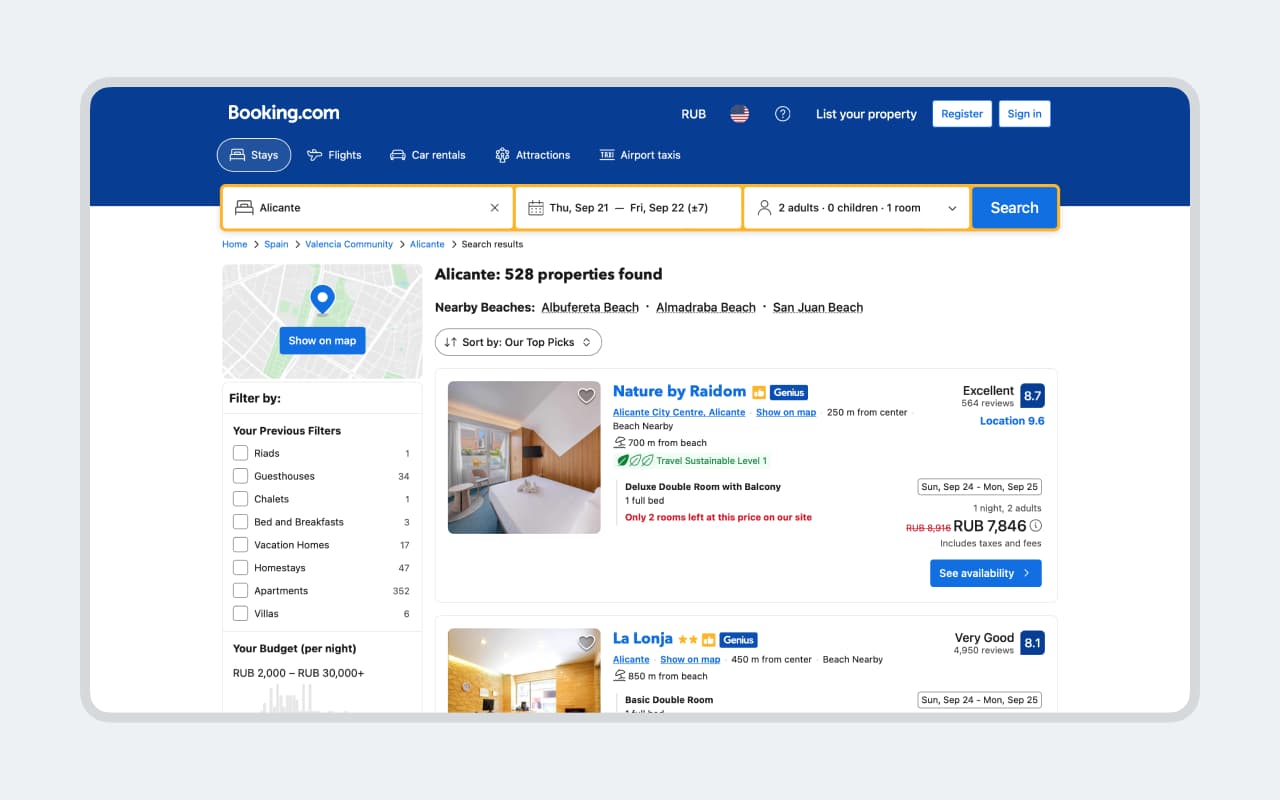This screenshot has height=800, width=1280.
Task: Check the Villas filter
Action: (x=240, y=614)
